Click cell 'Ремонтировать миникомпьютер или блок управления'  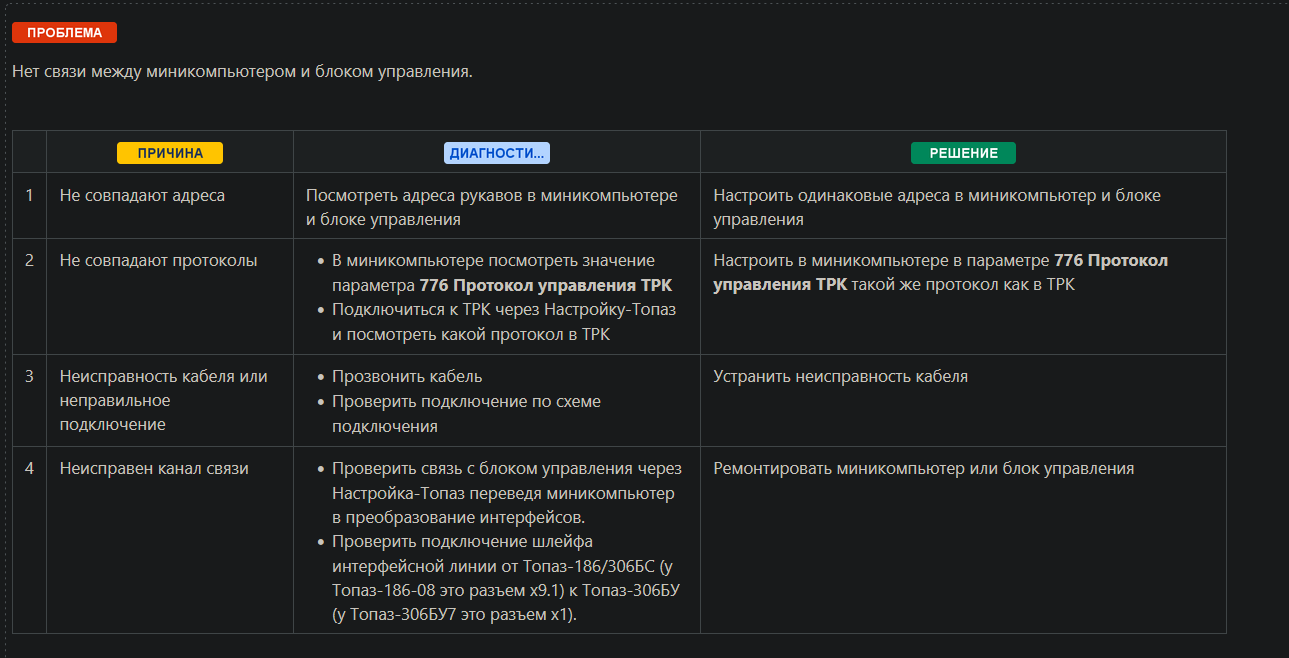(x=963, y=539)
